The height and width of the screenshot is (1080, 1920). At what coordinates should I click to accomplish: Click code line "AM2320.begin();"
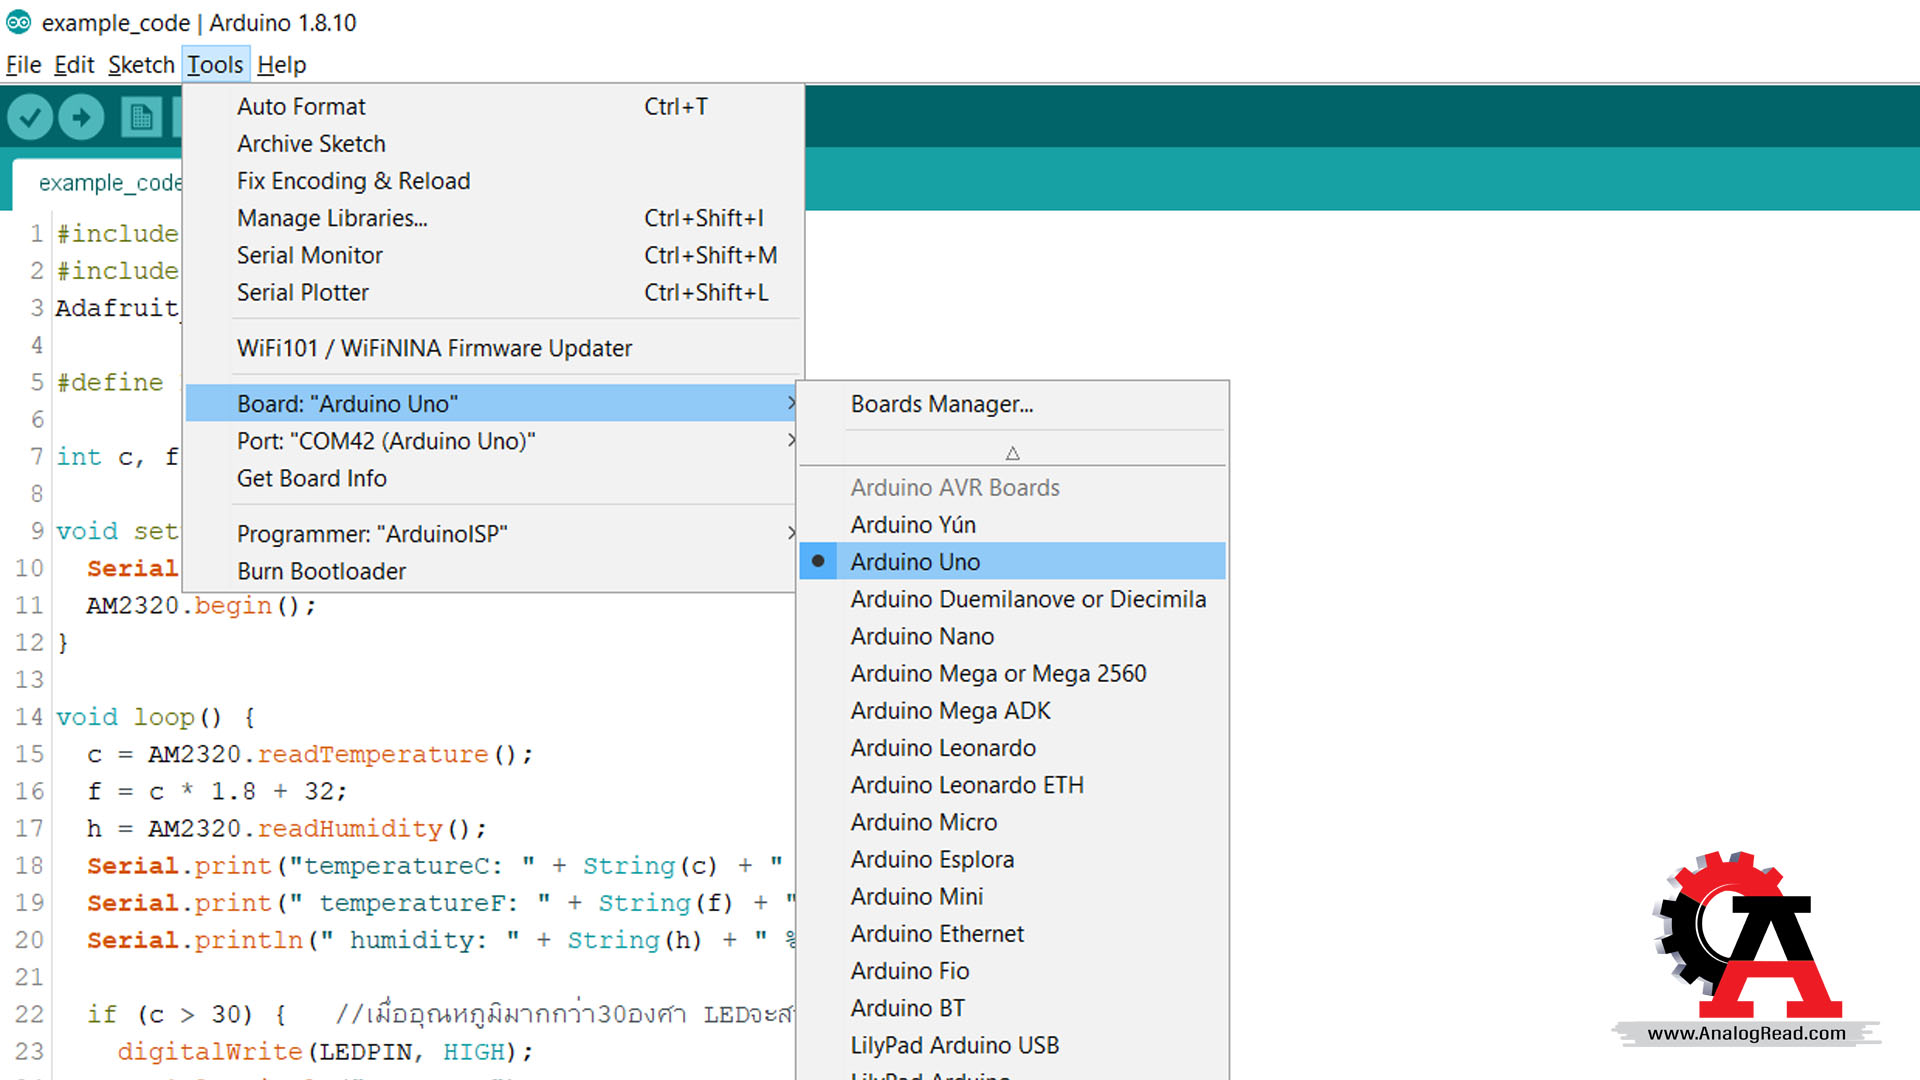pos(201,606)
